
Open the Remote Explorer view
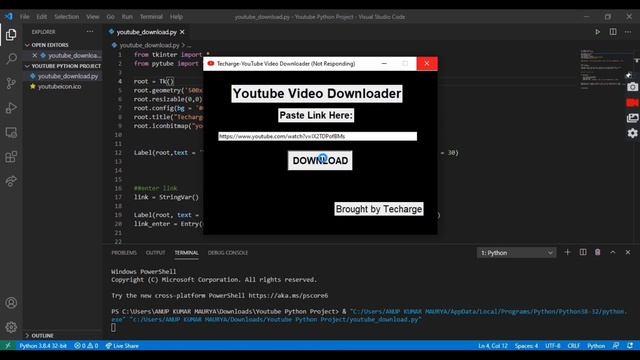(x=11, y=133)
